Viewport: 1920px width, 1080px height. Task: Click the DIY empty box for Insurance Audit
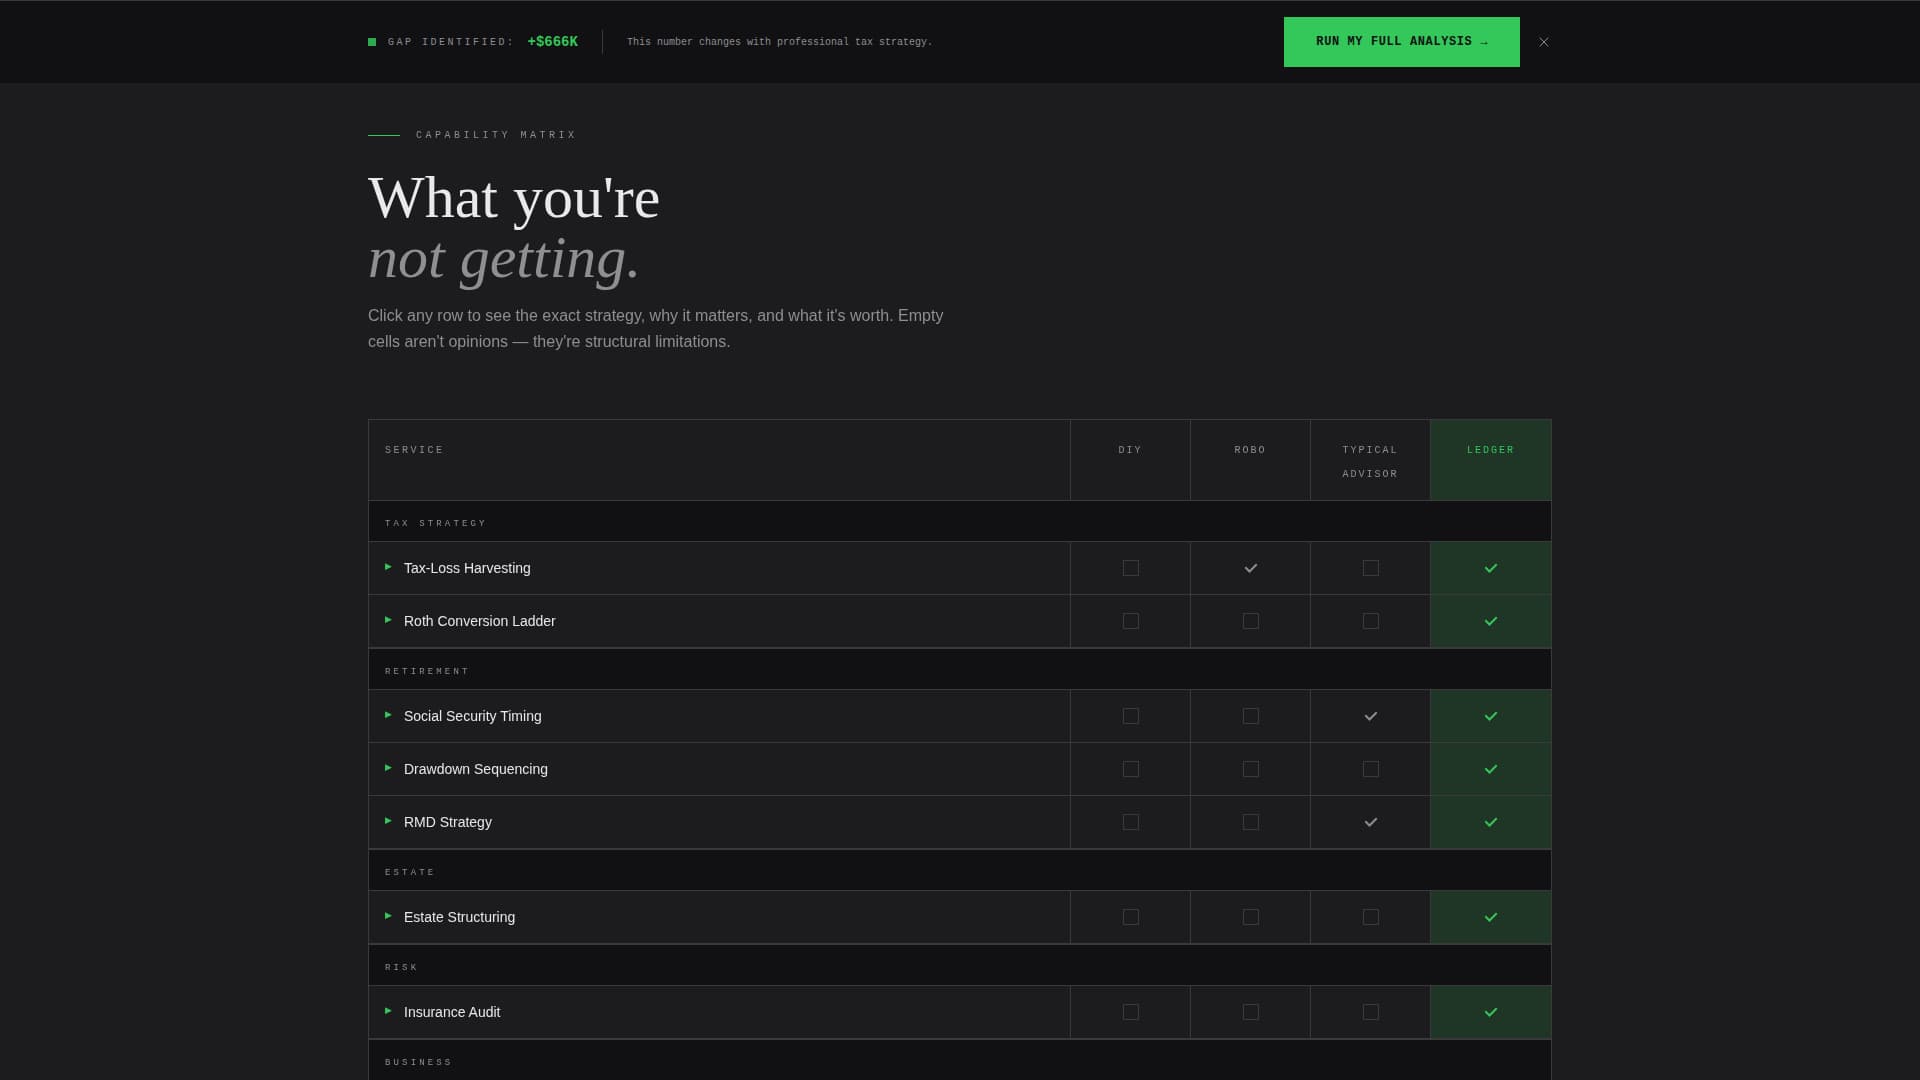(1130, 1012)
